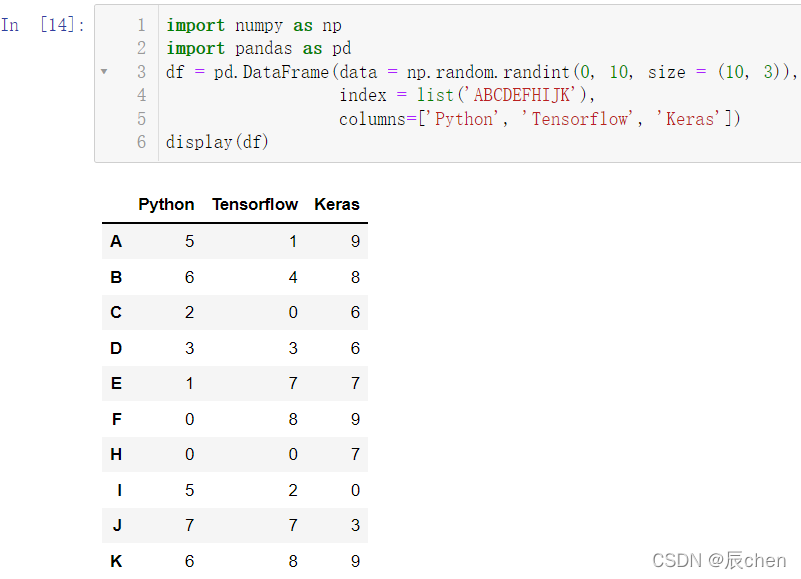
Task: Click line 1 import numpy statement
Action: pyautogui.click(x=254, y=25)
